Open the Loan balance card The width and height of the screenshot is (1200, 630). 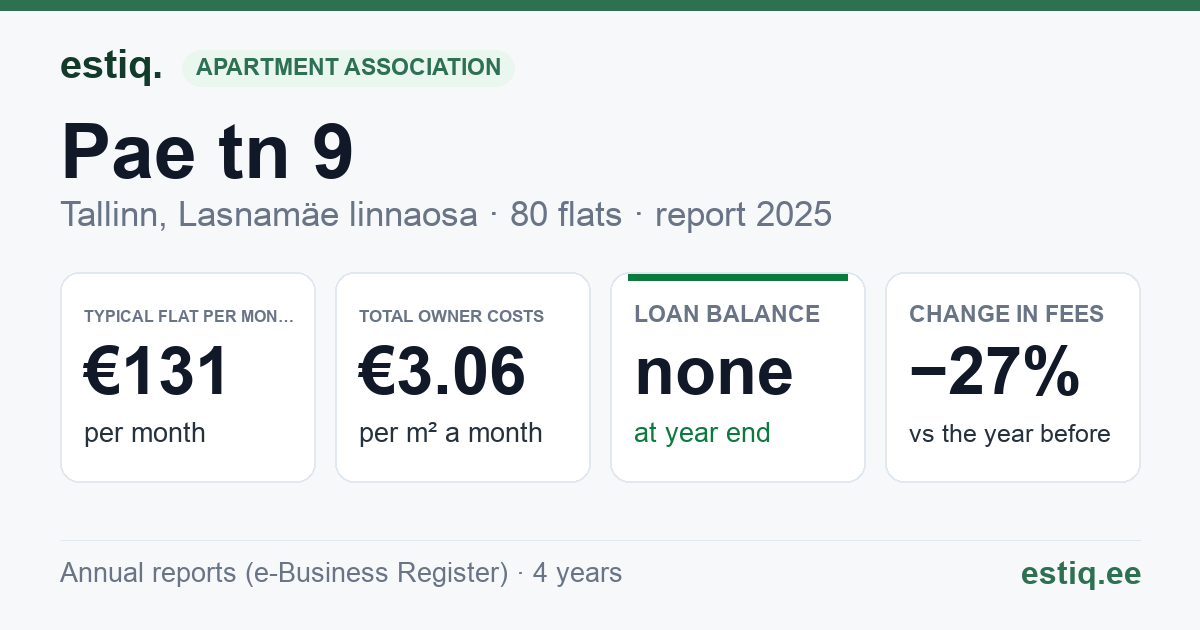coord(738,377)
